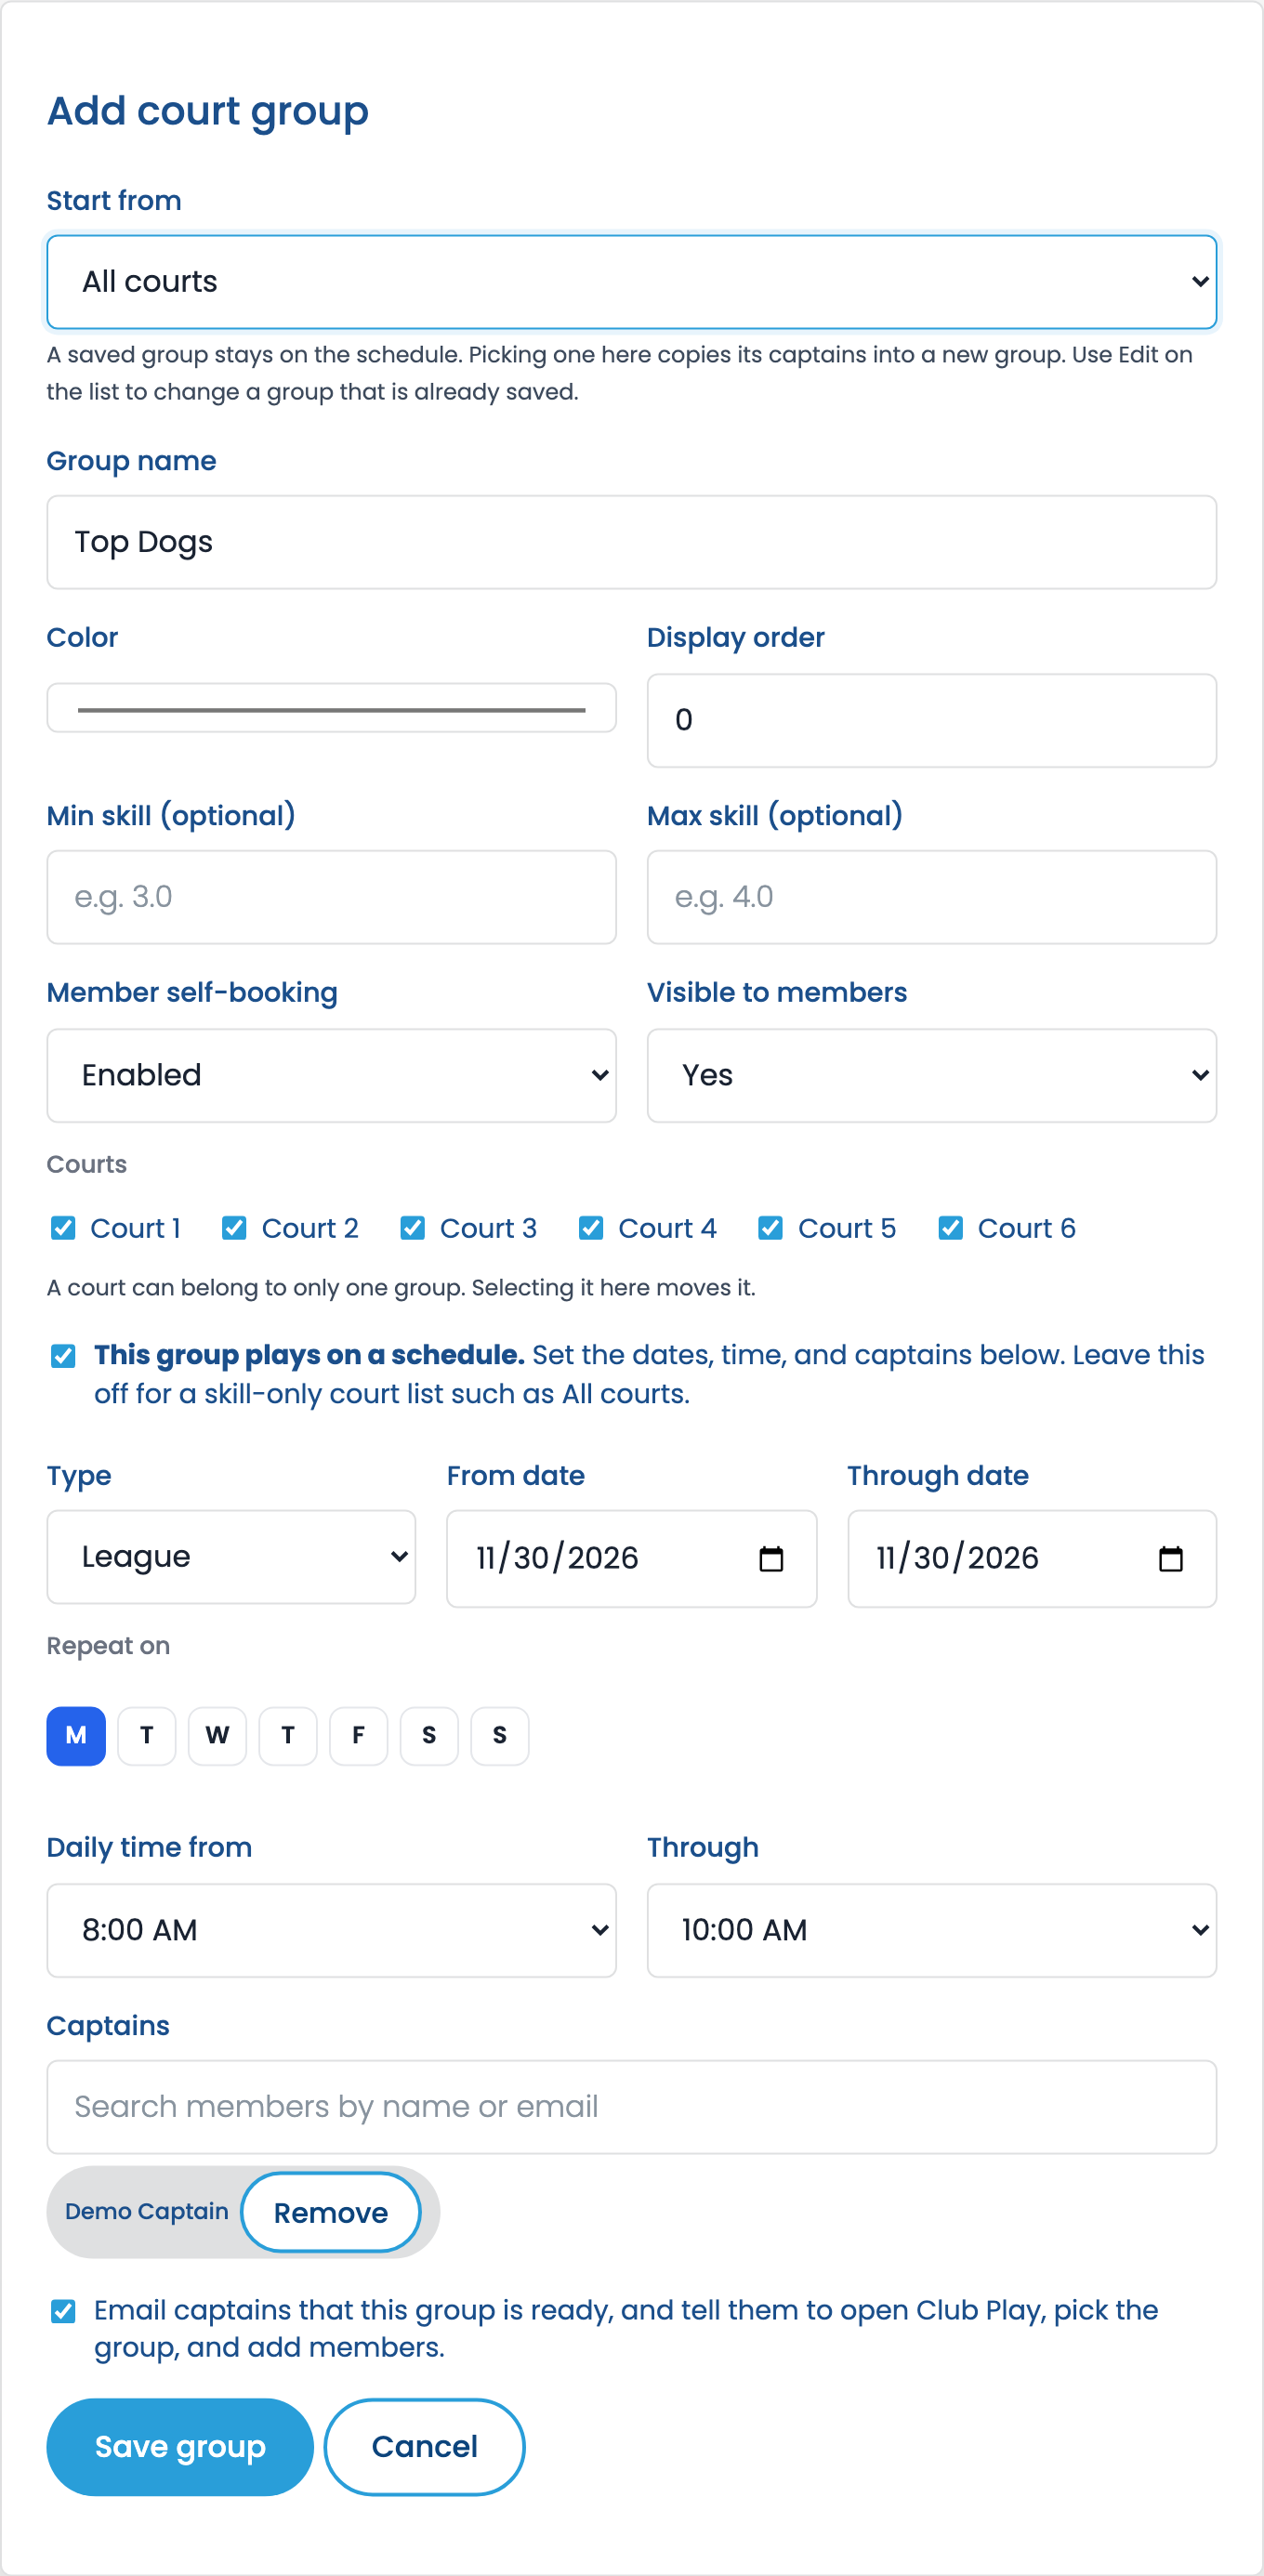Disable the email captains notification checkbox
Viewport: 1264px width, 2576px height.
pos(63,2311)
